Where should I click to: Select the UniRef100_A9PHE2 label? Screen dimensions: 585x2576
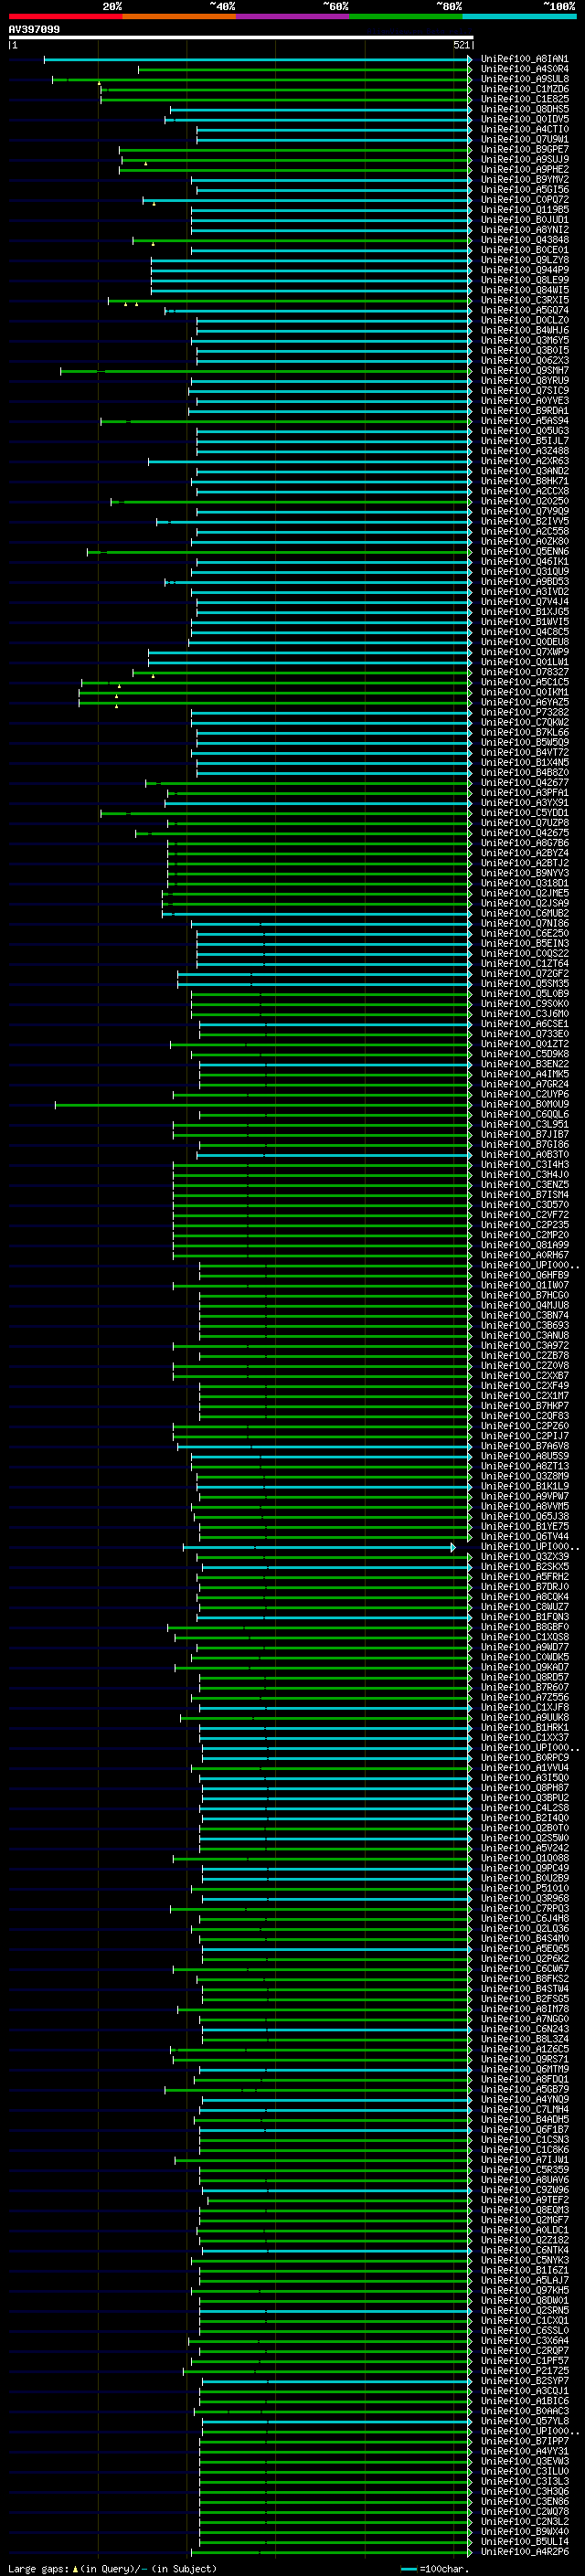tap(524, 169)
